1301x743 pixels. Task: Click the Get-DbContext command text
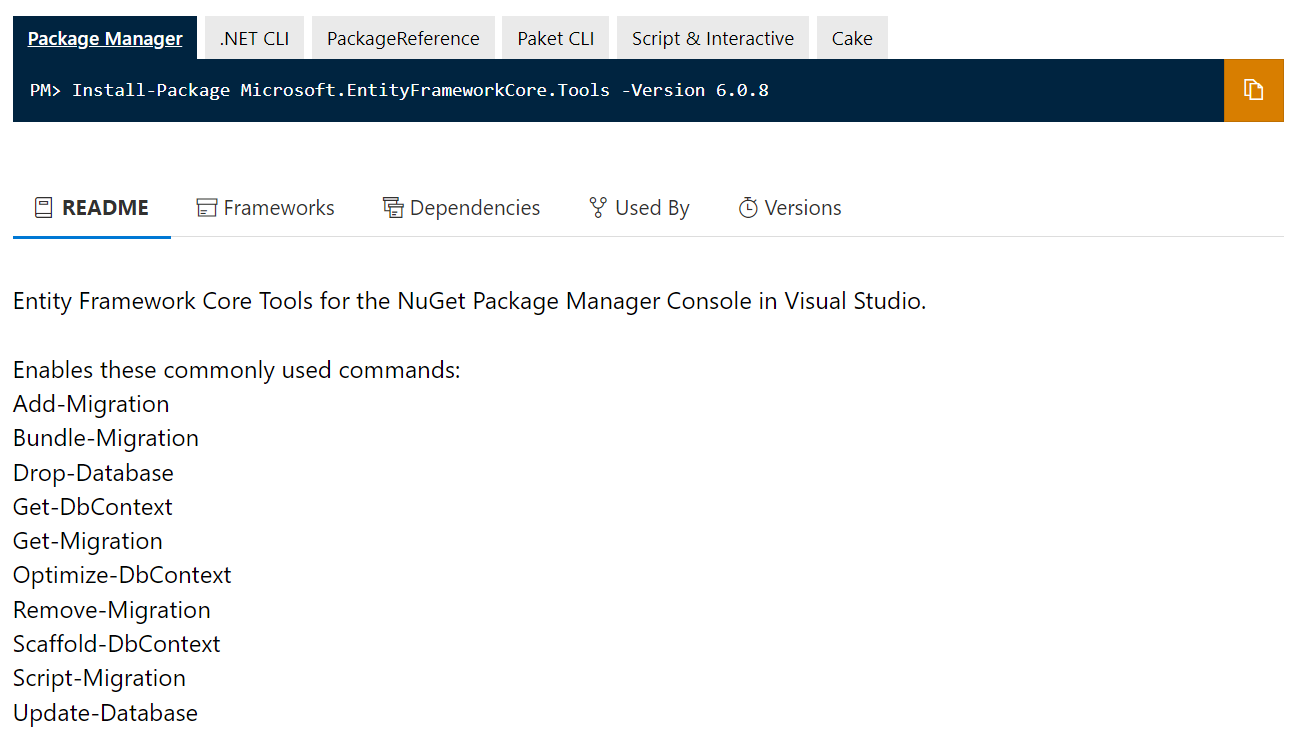(x=93, y=507)
